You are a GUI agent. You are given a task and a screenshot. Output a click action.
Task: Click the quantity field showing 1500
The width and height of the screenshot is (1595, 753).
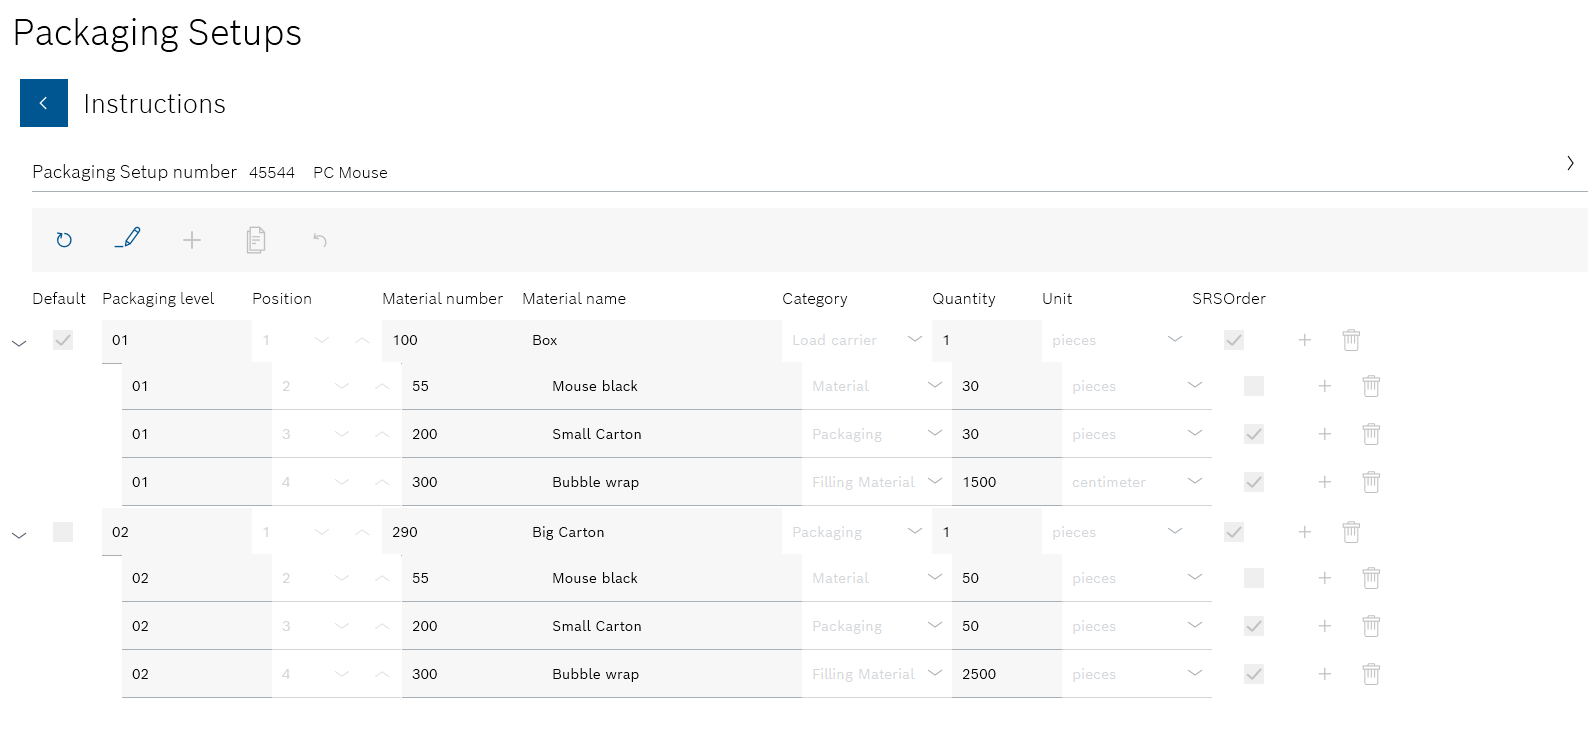click(1007, 482)
